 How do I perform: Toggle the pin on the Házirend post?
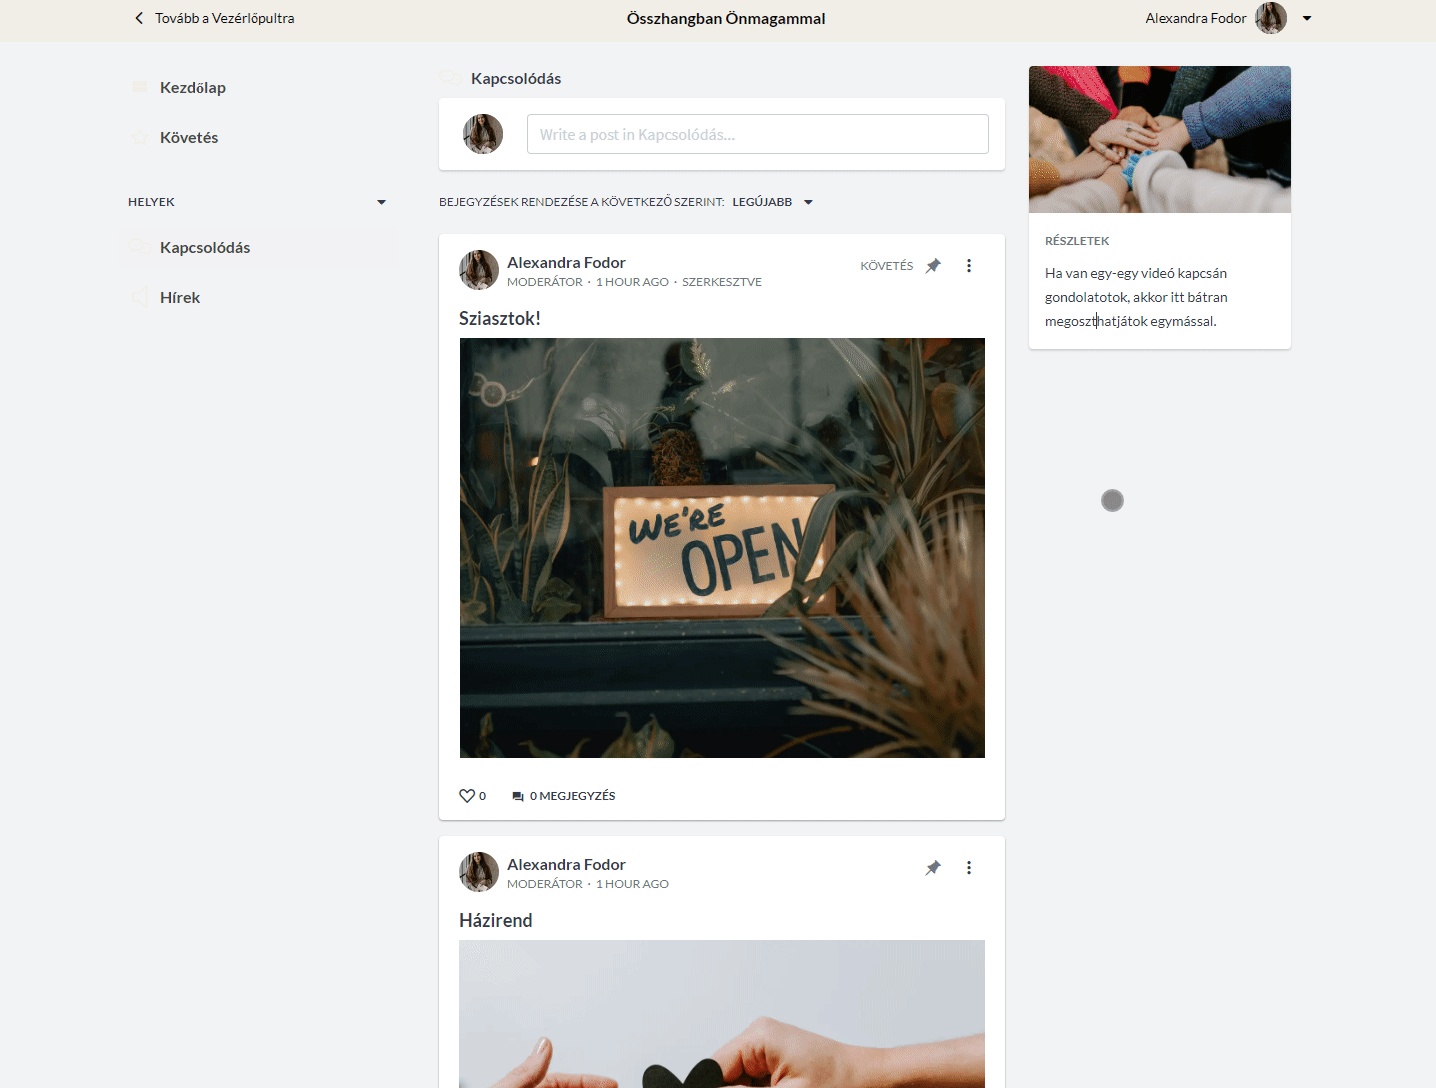pos(933,868)
